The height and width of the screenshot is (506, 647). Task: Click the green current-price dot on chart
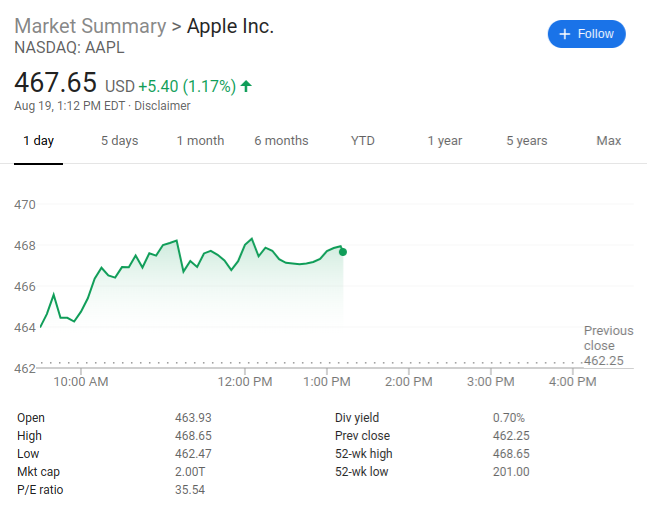pos(343,252)
